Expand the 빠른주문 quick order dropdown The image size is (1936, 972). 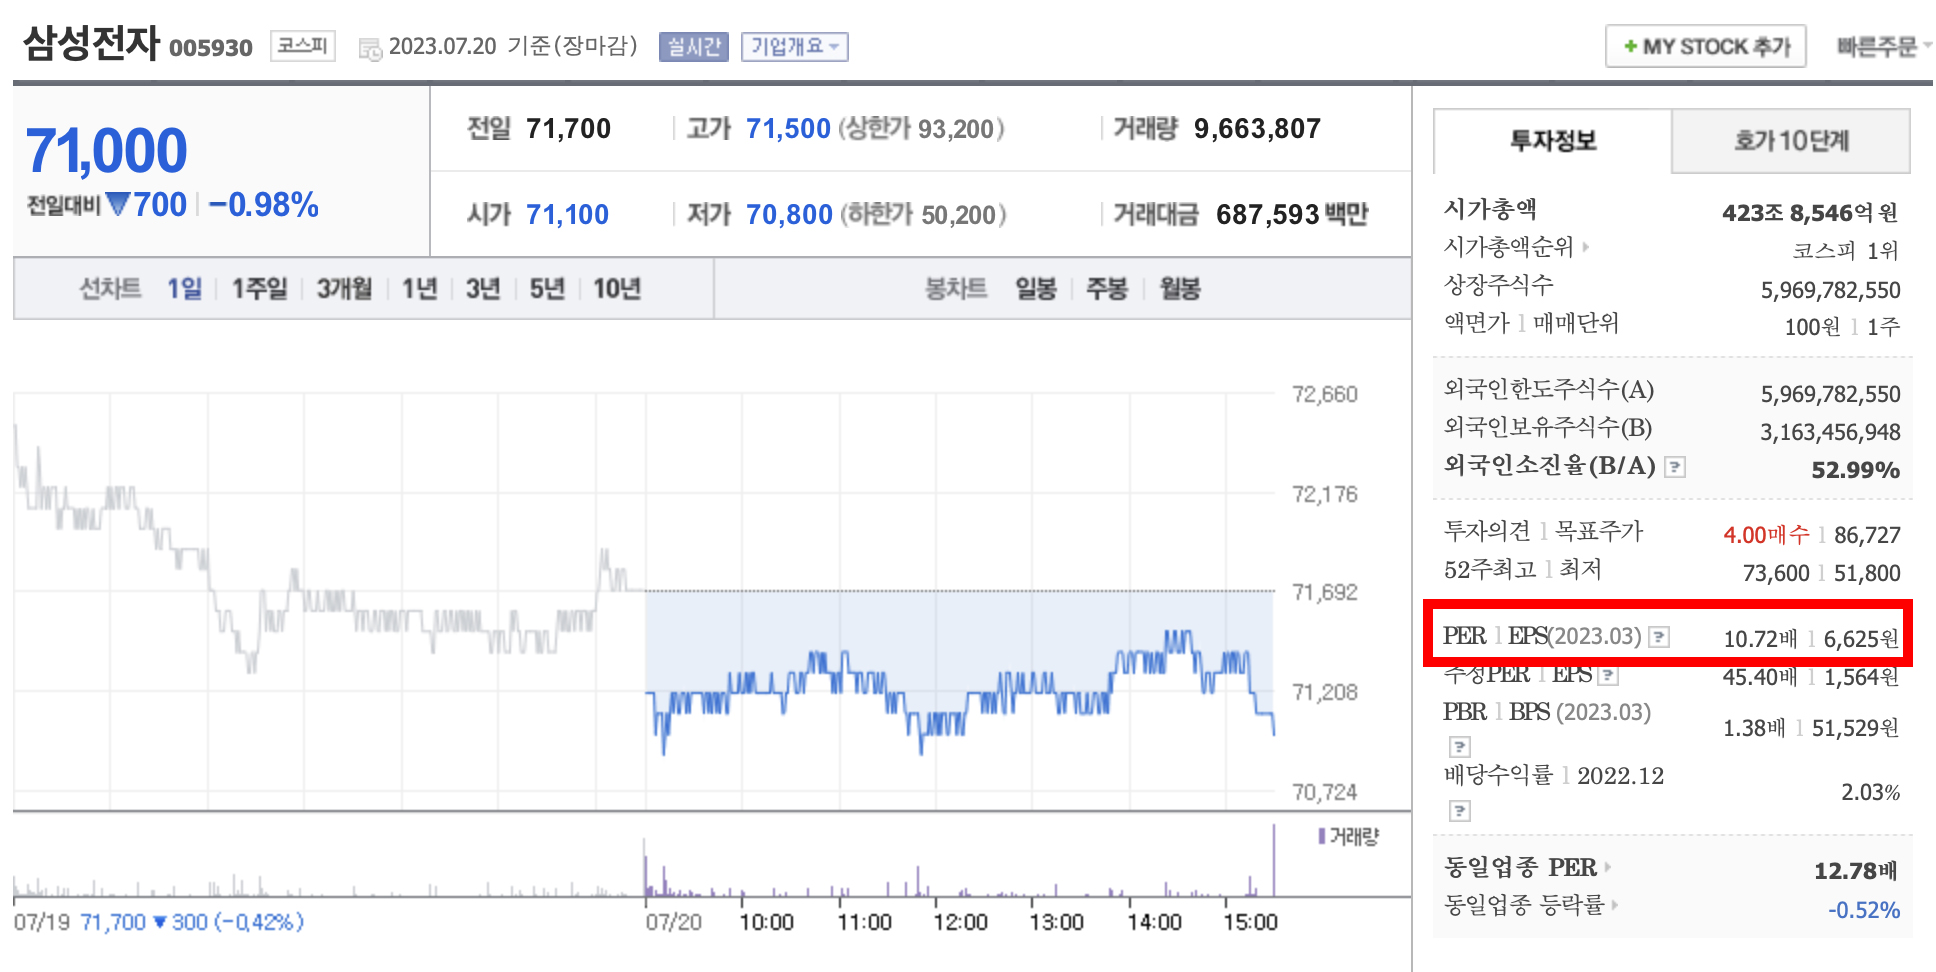tap(1884, 47)
